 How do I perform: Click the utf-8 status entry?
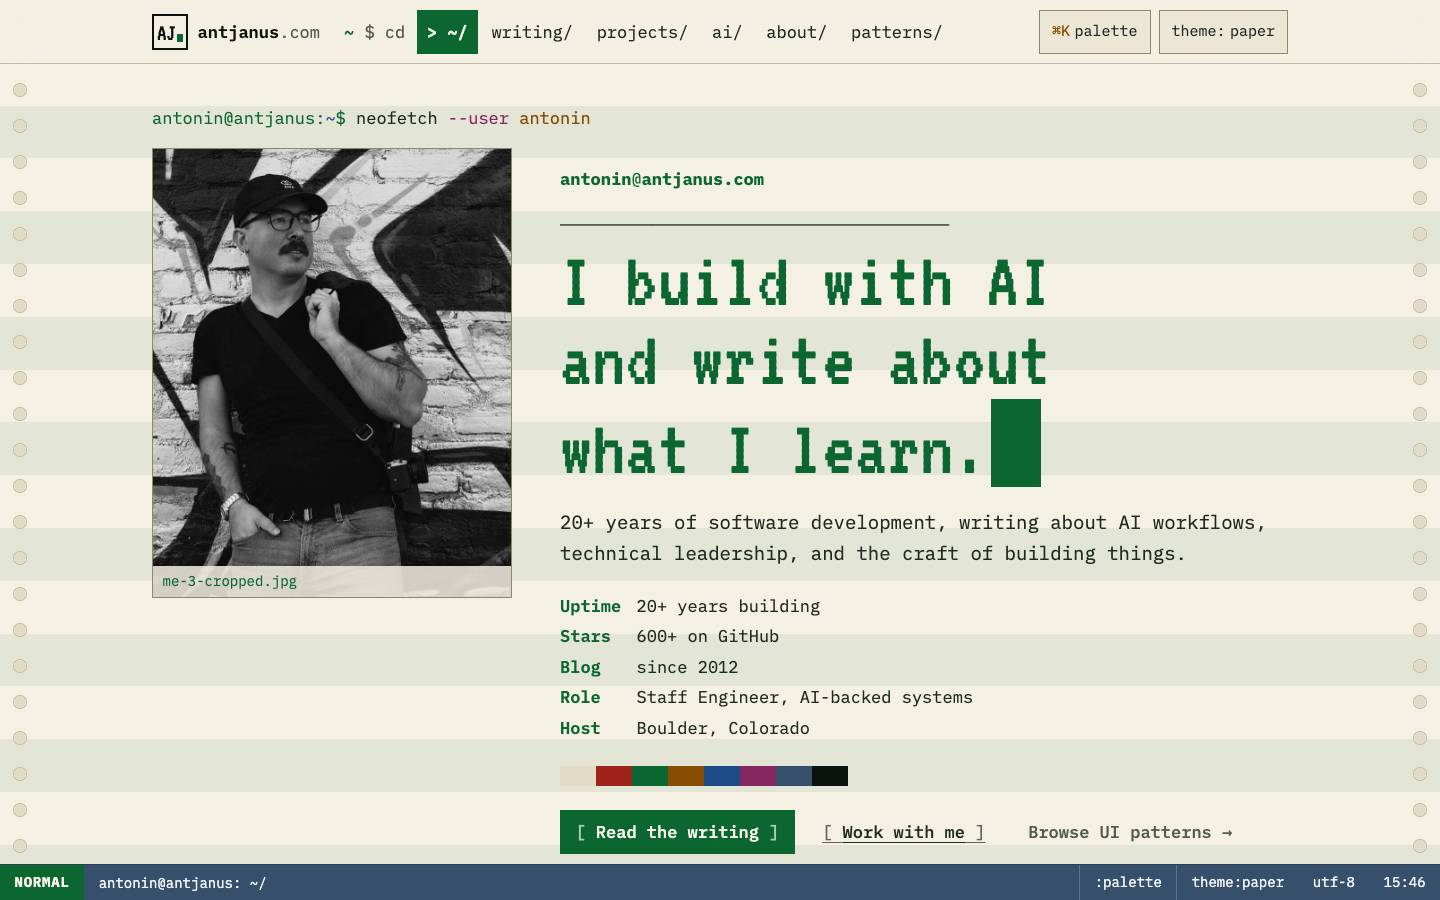click(1334, 882)
